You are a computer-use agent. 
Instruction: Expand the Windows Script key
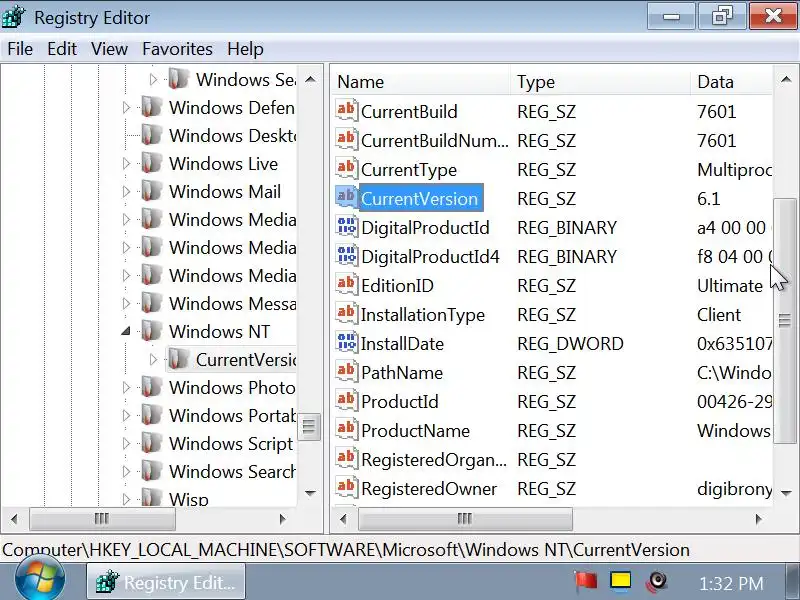tap(126, 444)
